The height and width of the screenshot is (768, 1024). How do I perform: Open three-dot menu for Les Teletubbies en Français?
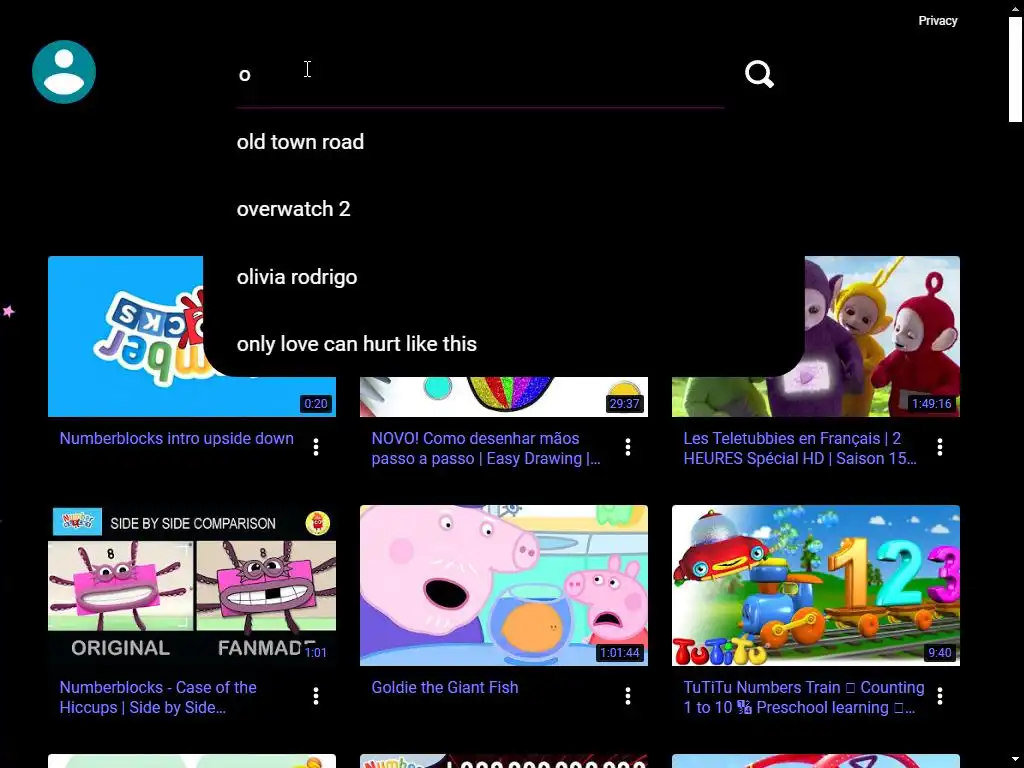click(x=940, y=447)
